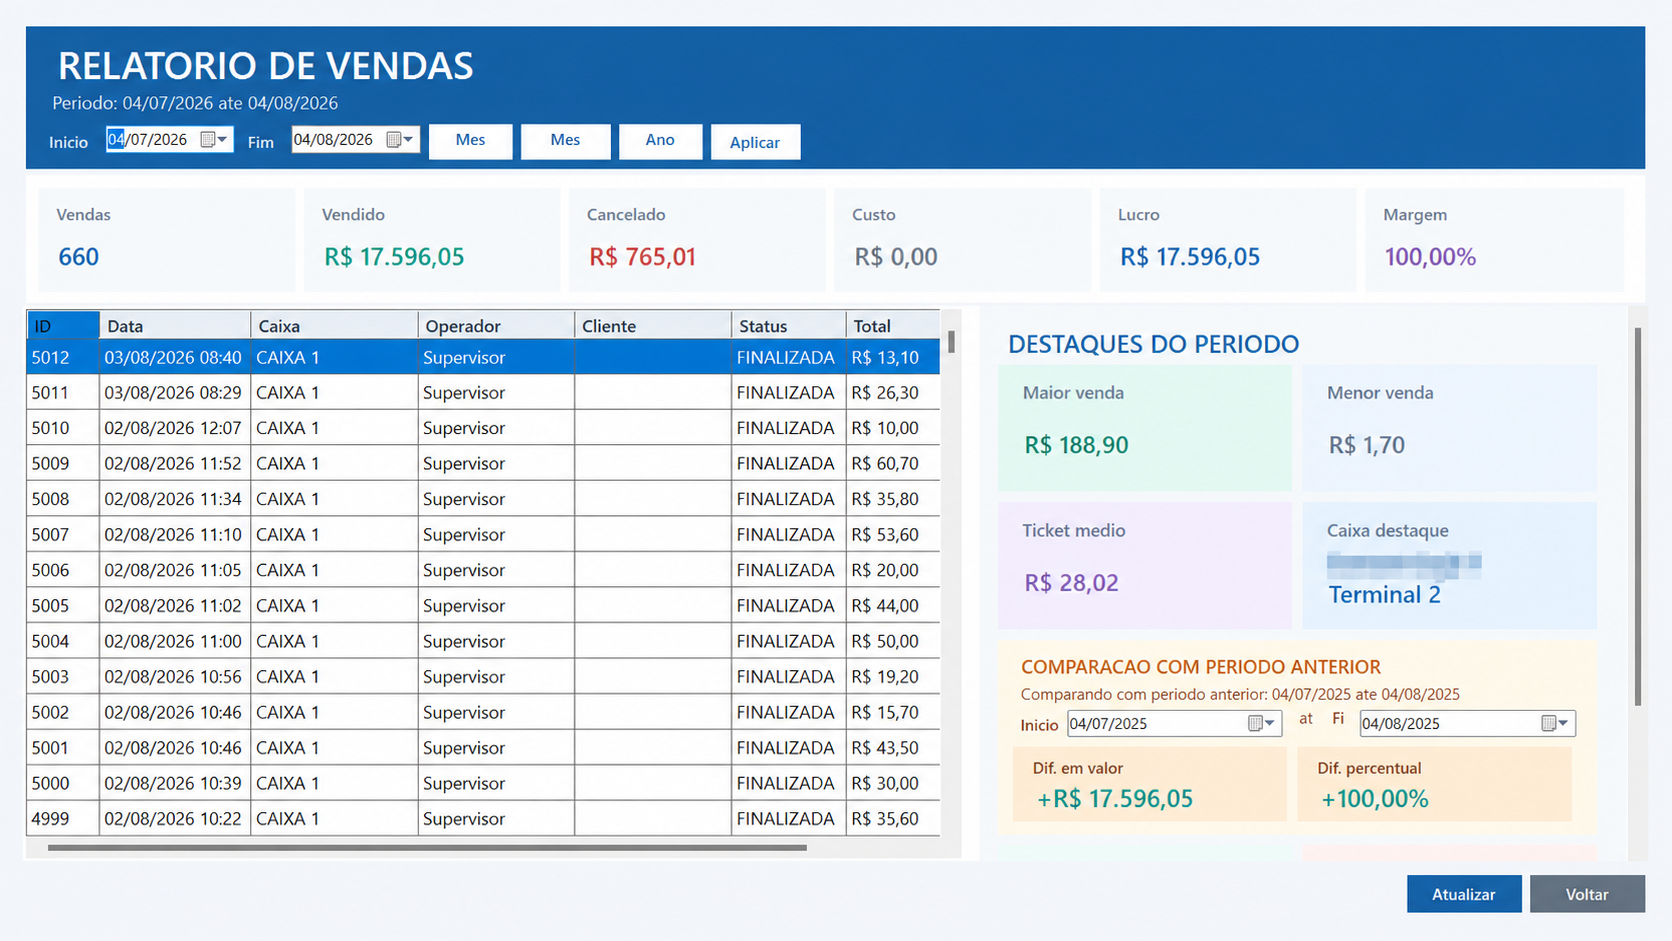
Task: Select sale row with ID 5012
Action: (483, 357)
